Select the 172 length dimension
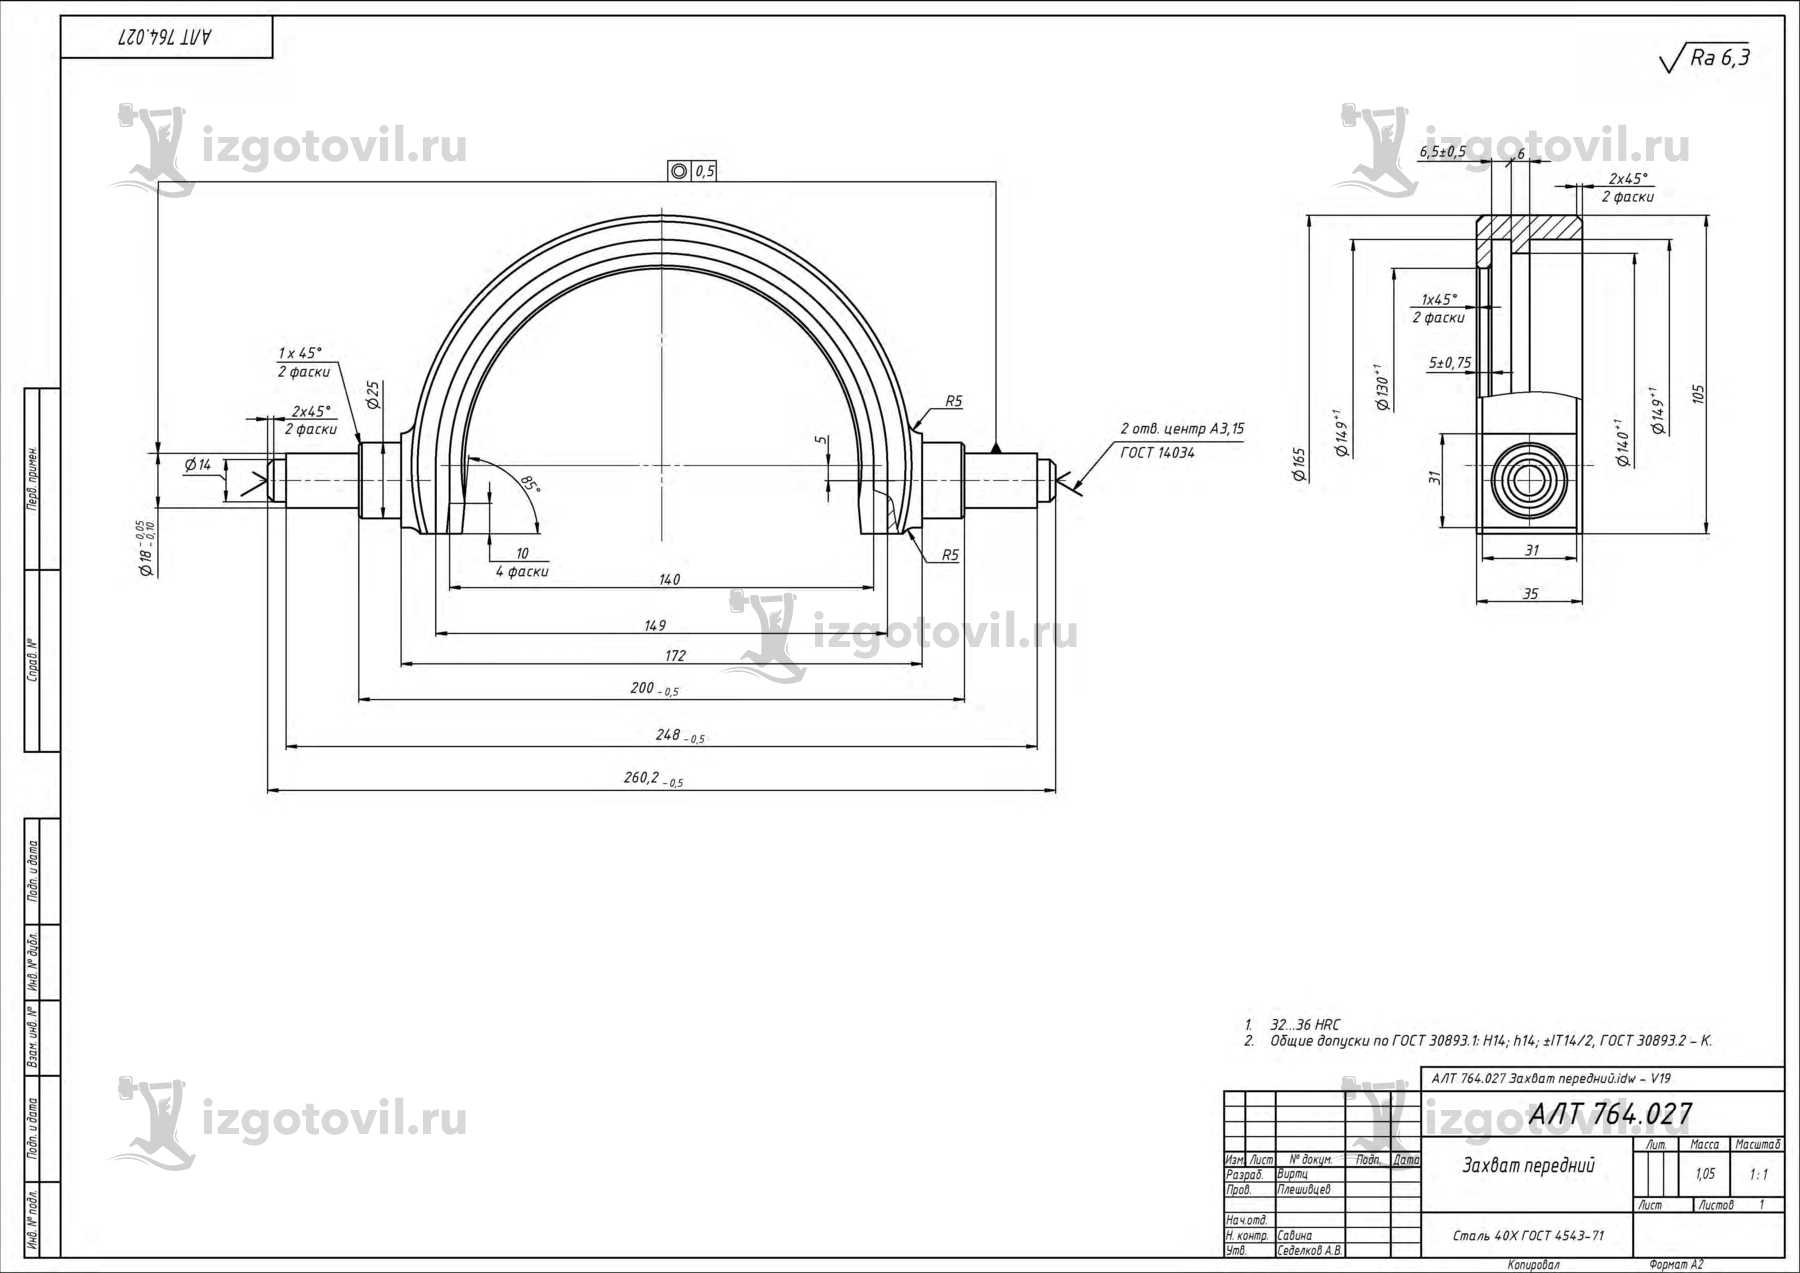 [x=675, y=655]
